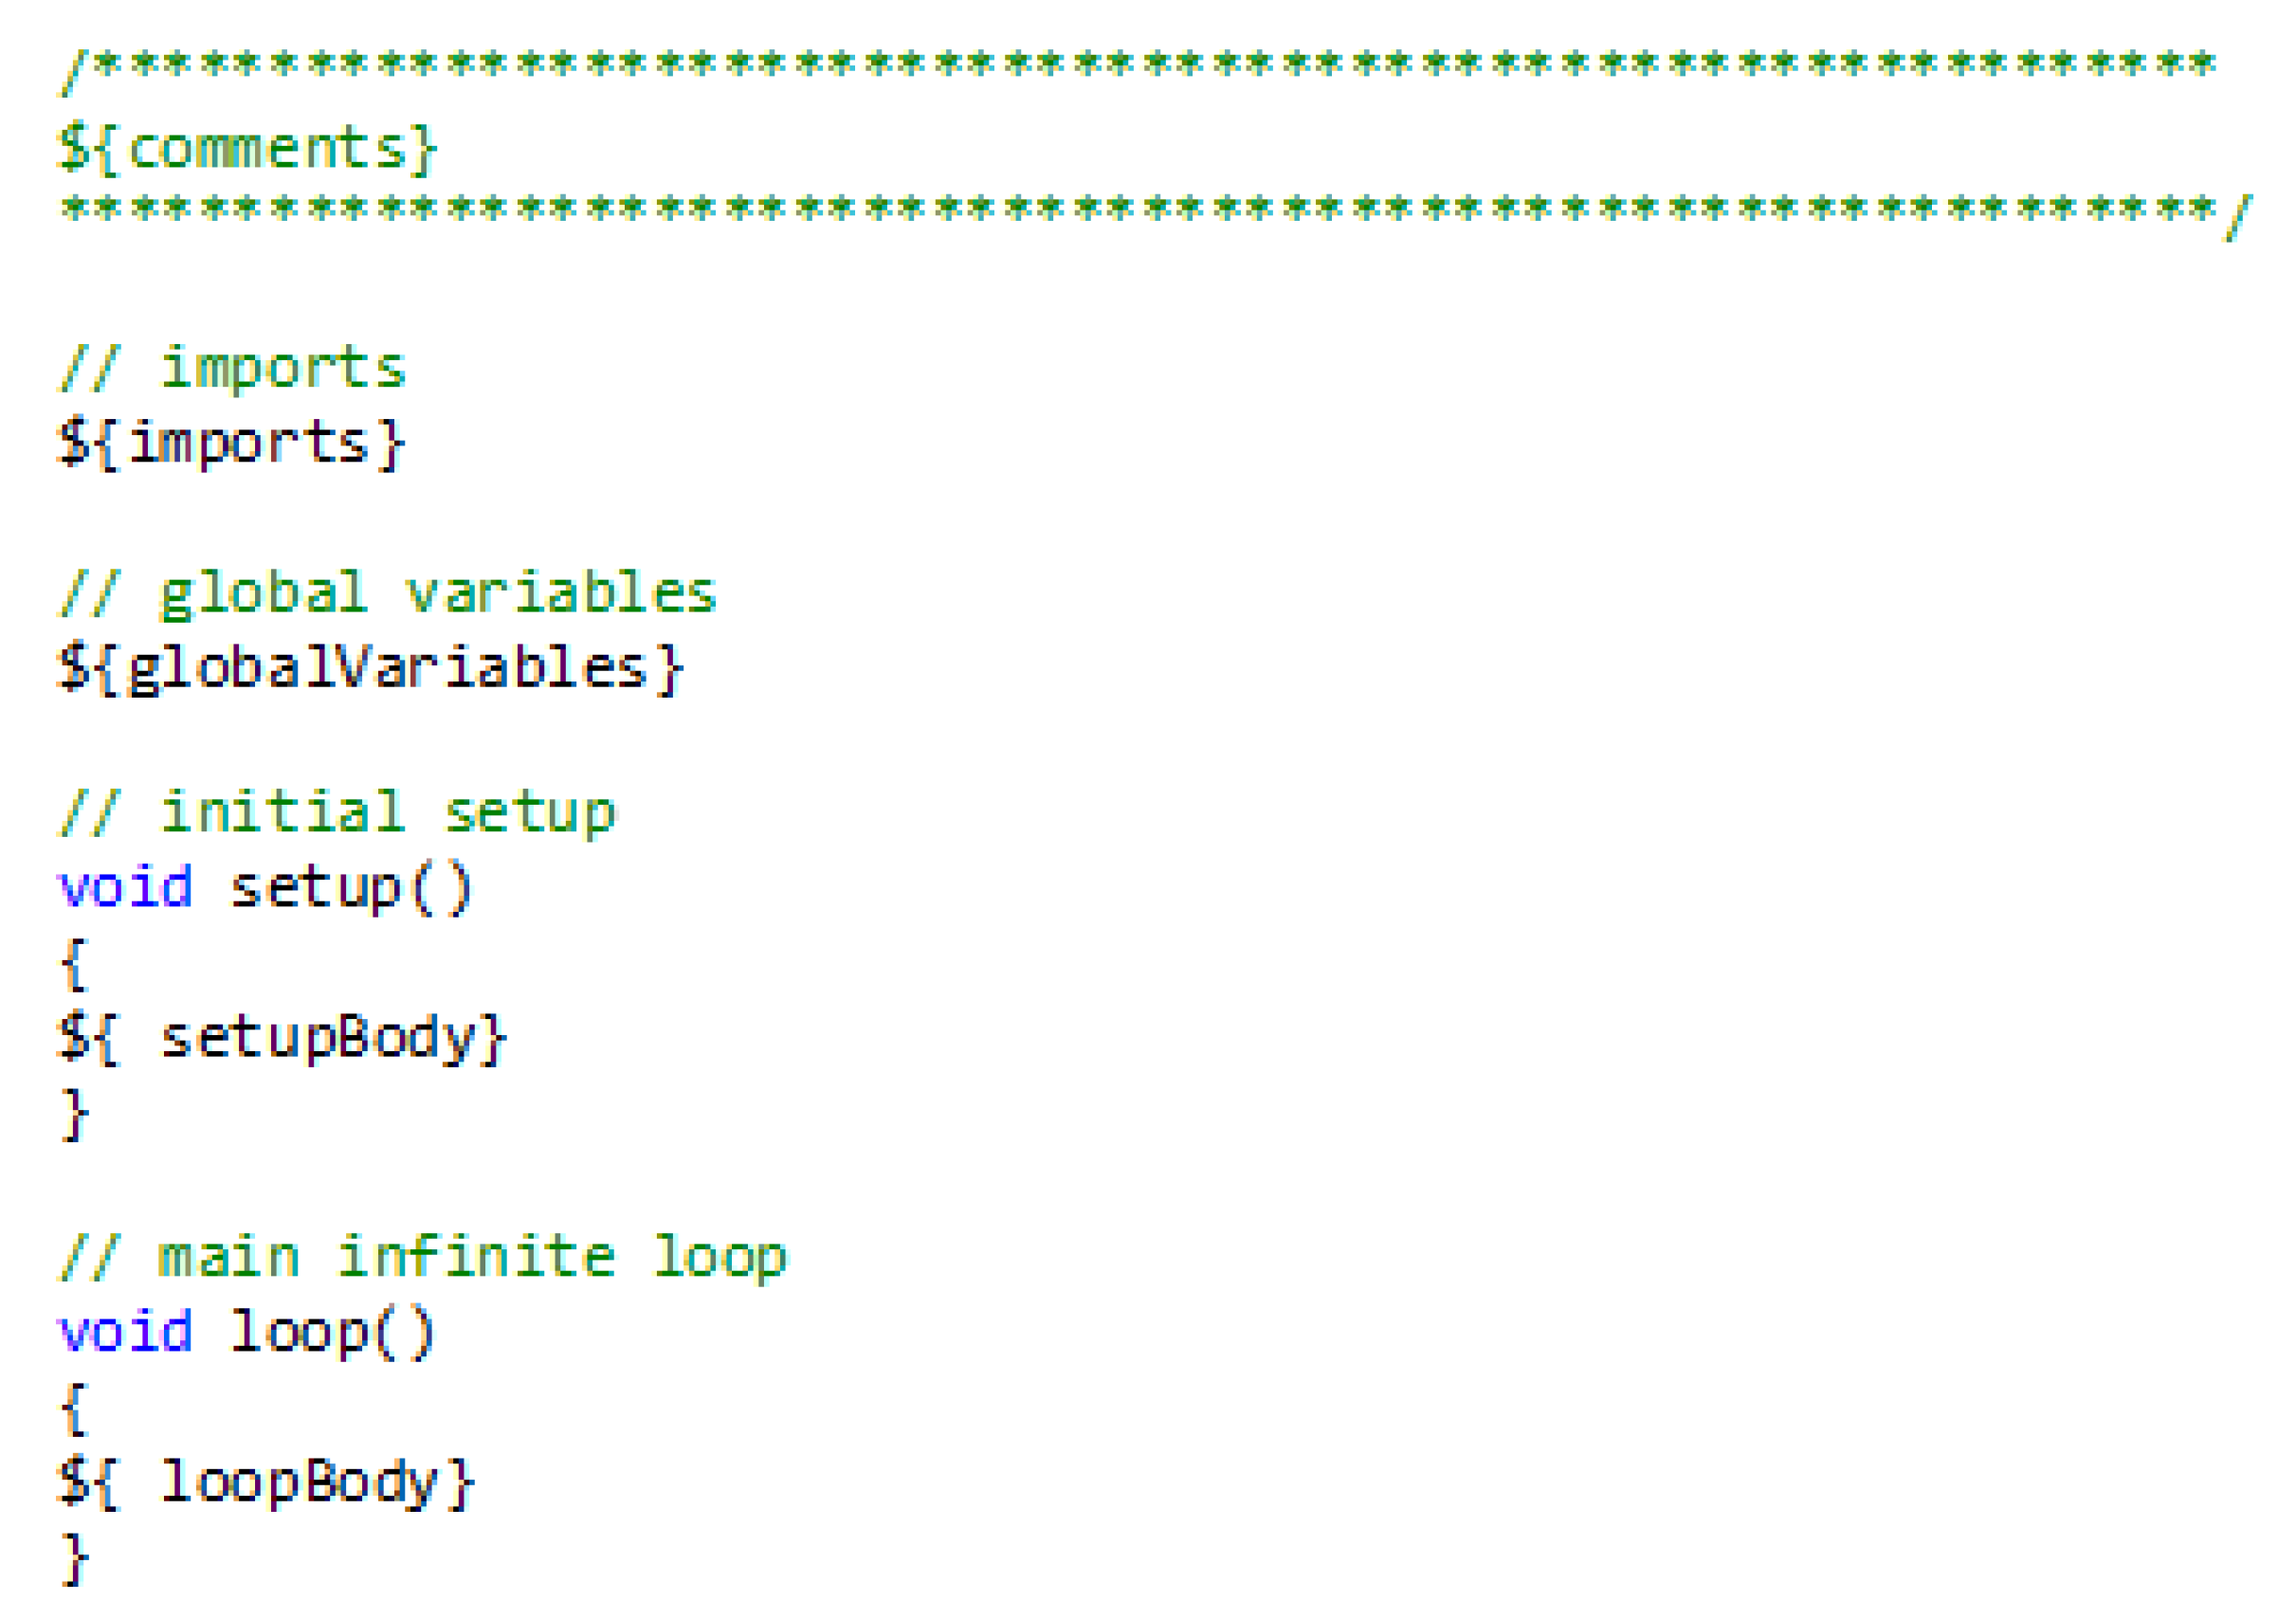Click the closing asterisk comment line
Screen dimensions: 2296x1618
1140,210
